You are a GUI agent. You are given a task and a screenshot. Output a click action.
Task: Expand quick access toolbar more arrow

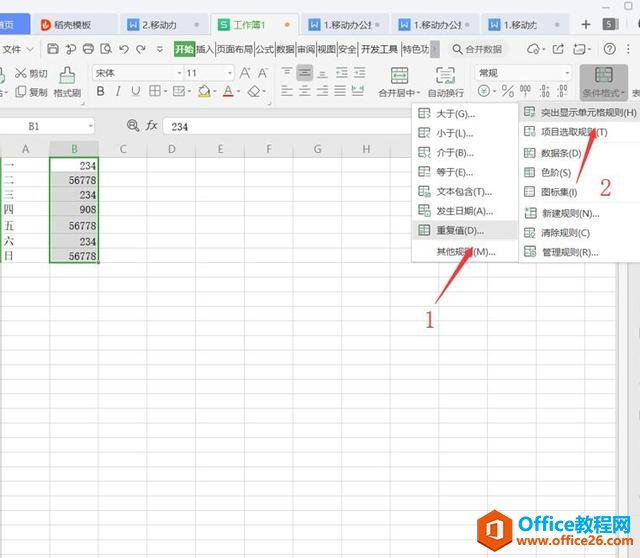[x=160, y=49]
